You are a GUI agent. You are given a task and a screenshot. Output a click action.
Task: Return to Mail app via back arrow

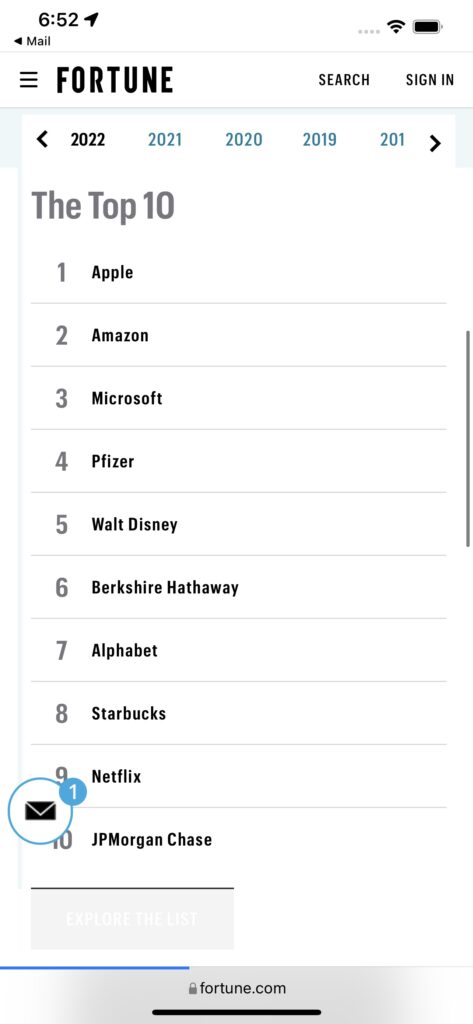tap(32, 41)
